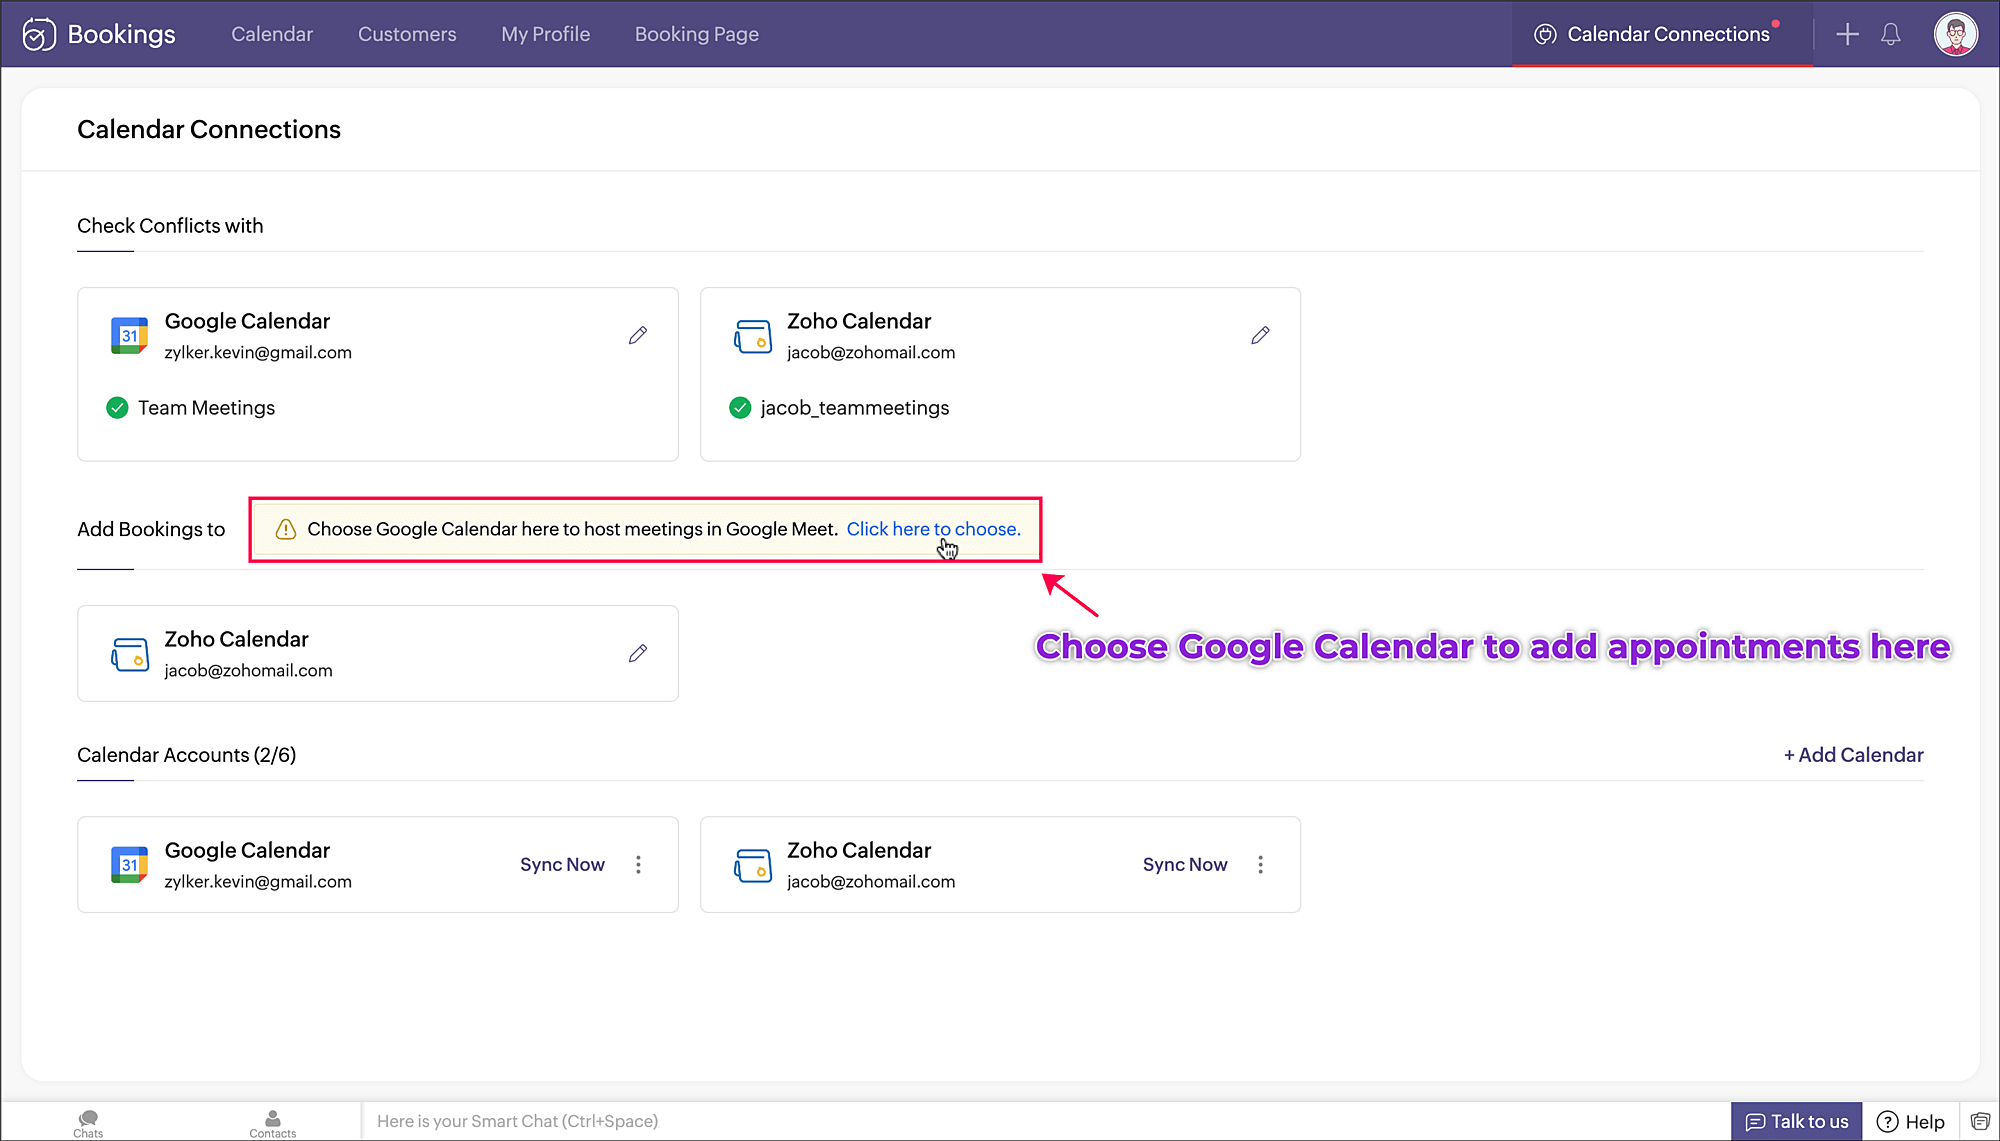
Task: Click the Zoho Calendar icon under Add Bookings
Action: 130,654
